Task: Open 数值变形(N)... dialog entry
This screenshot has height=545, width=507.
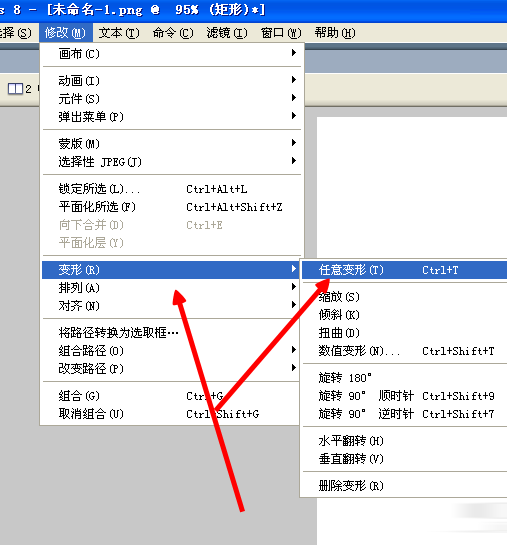Action: [x=404, y=351]
